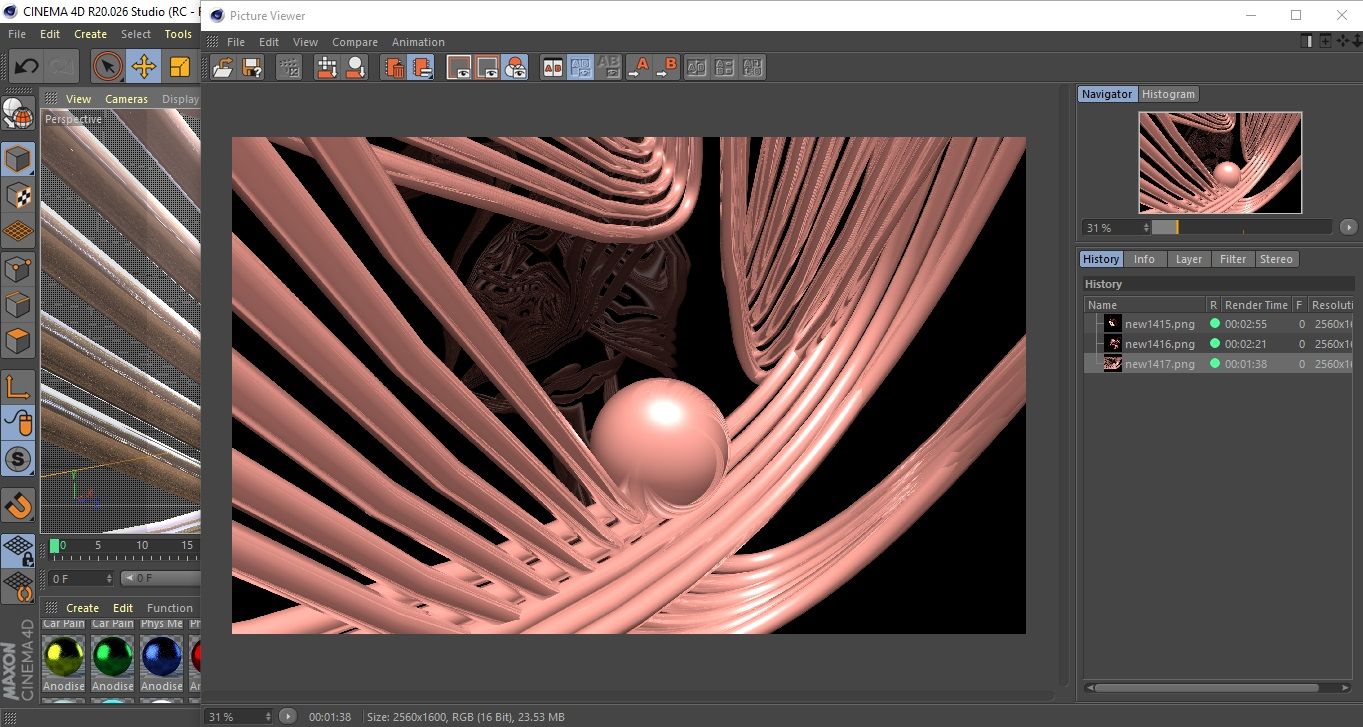Click the Navigator zoom slider
The width and height of the screenshot is (1363, 727).
pos(1241,228)
